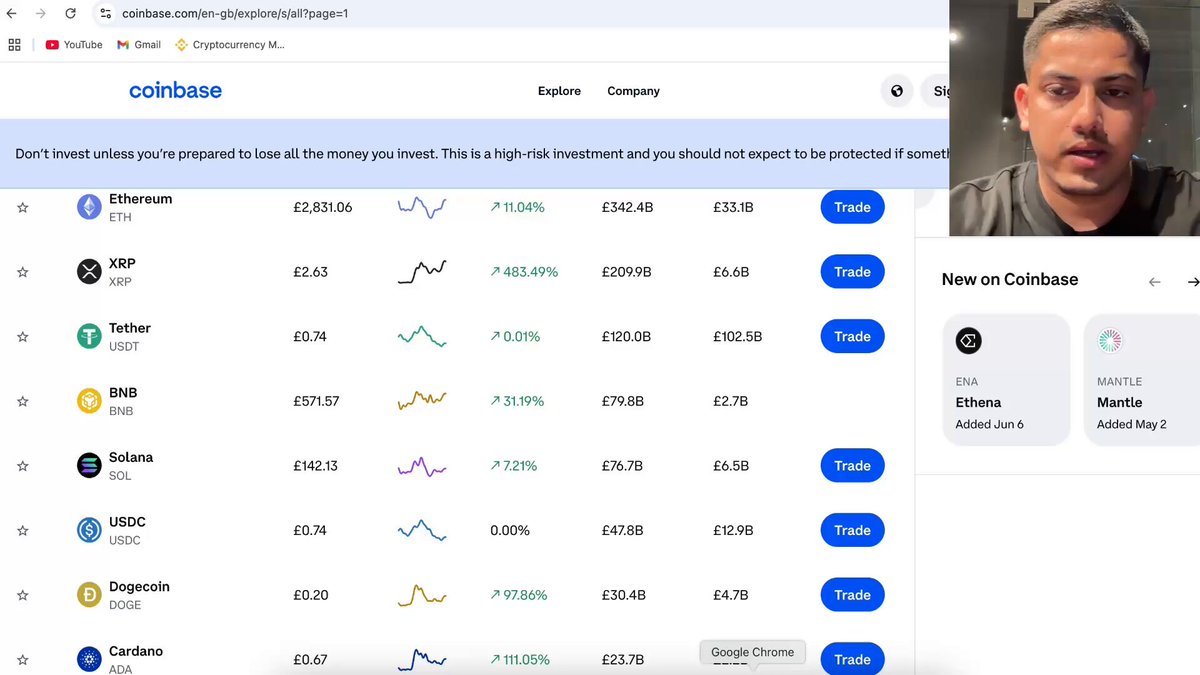Open the Company menu

coord(633,91)
